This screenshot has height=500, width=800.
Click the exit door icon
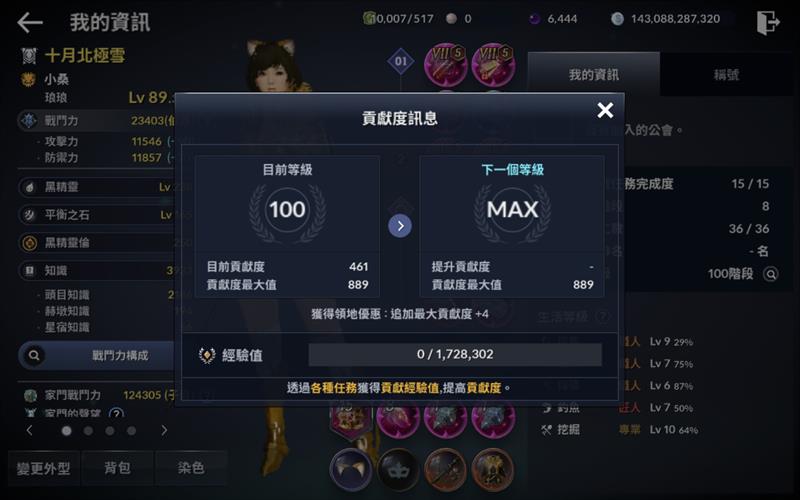[x=768, y=22]
